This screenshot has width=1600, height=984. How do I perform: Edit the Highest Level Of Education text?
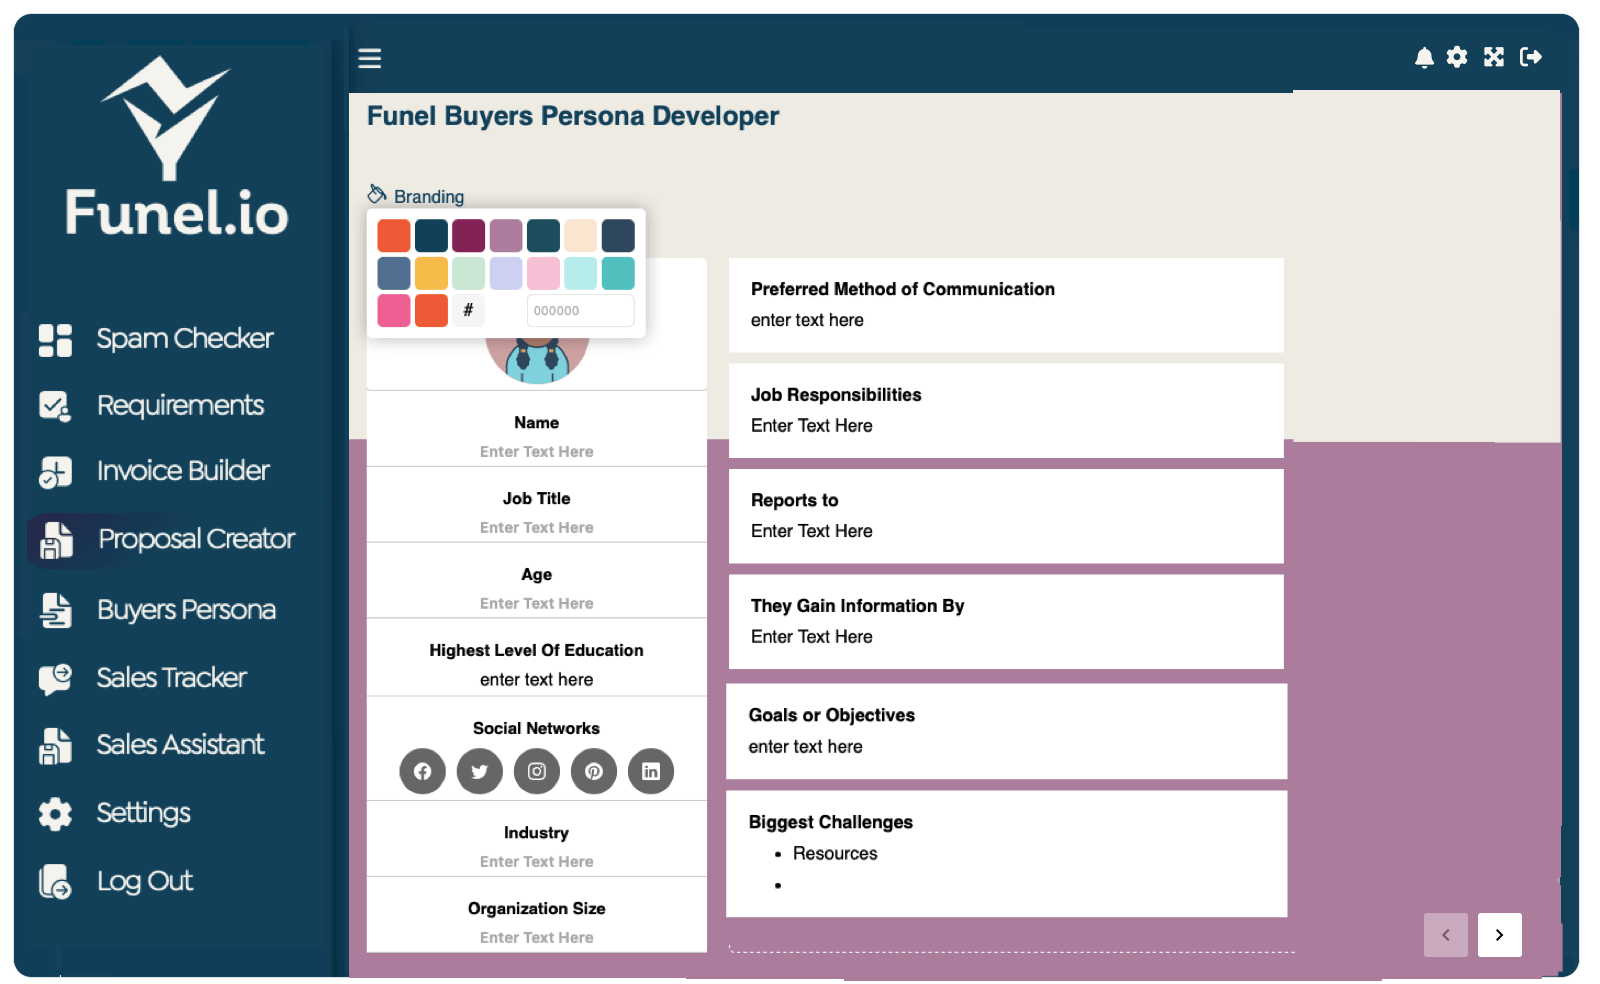point(537,680)
